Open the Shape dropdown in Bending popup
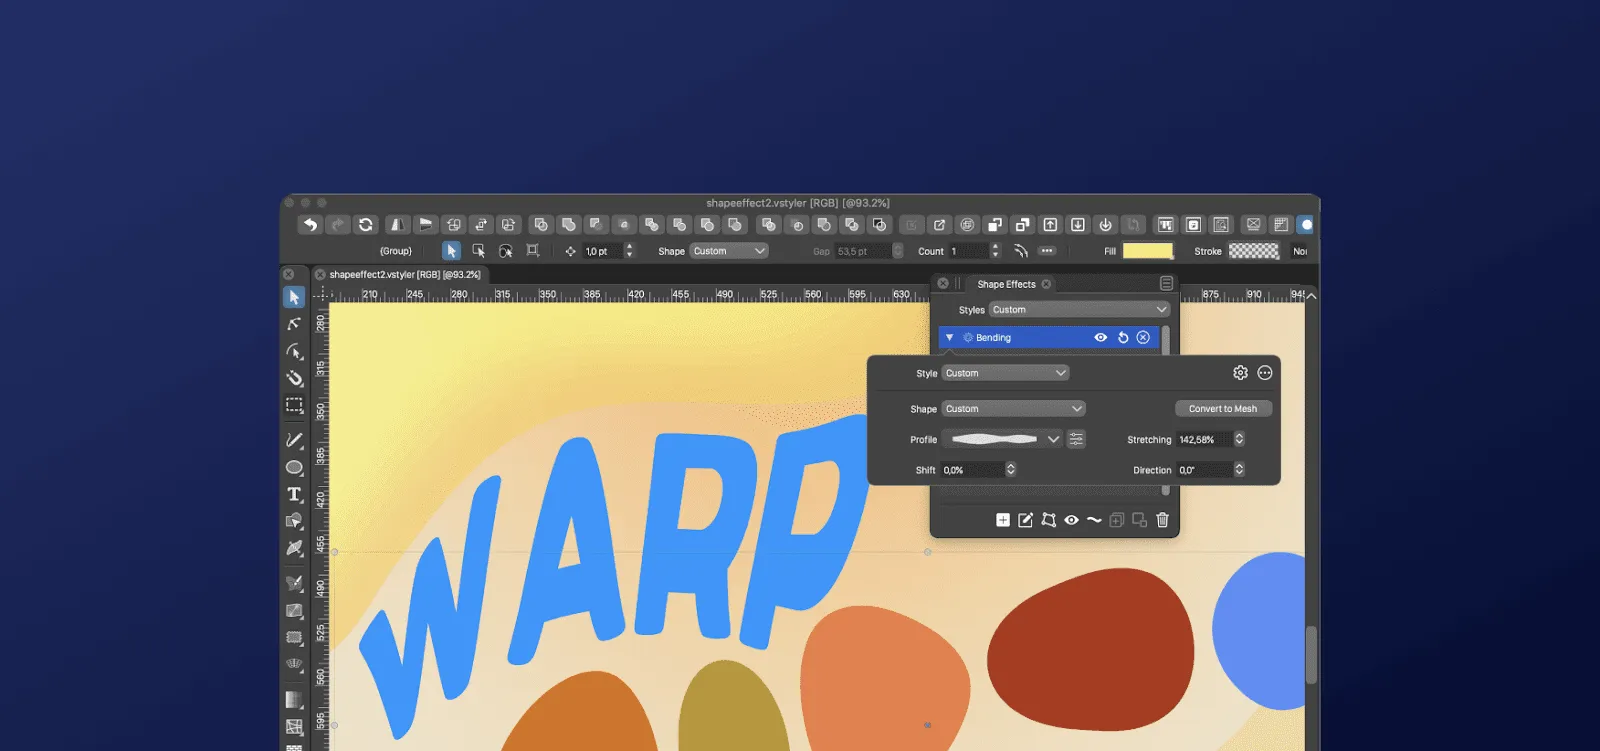1600x751 pixels. click(x=1013, y=409)
